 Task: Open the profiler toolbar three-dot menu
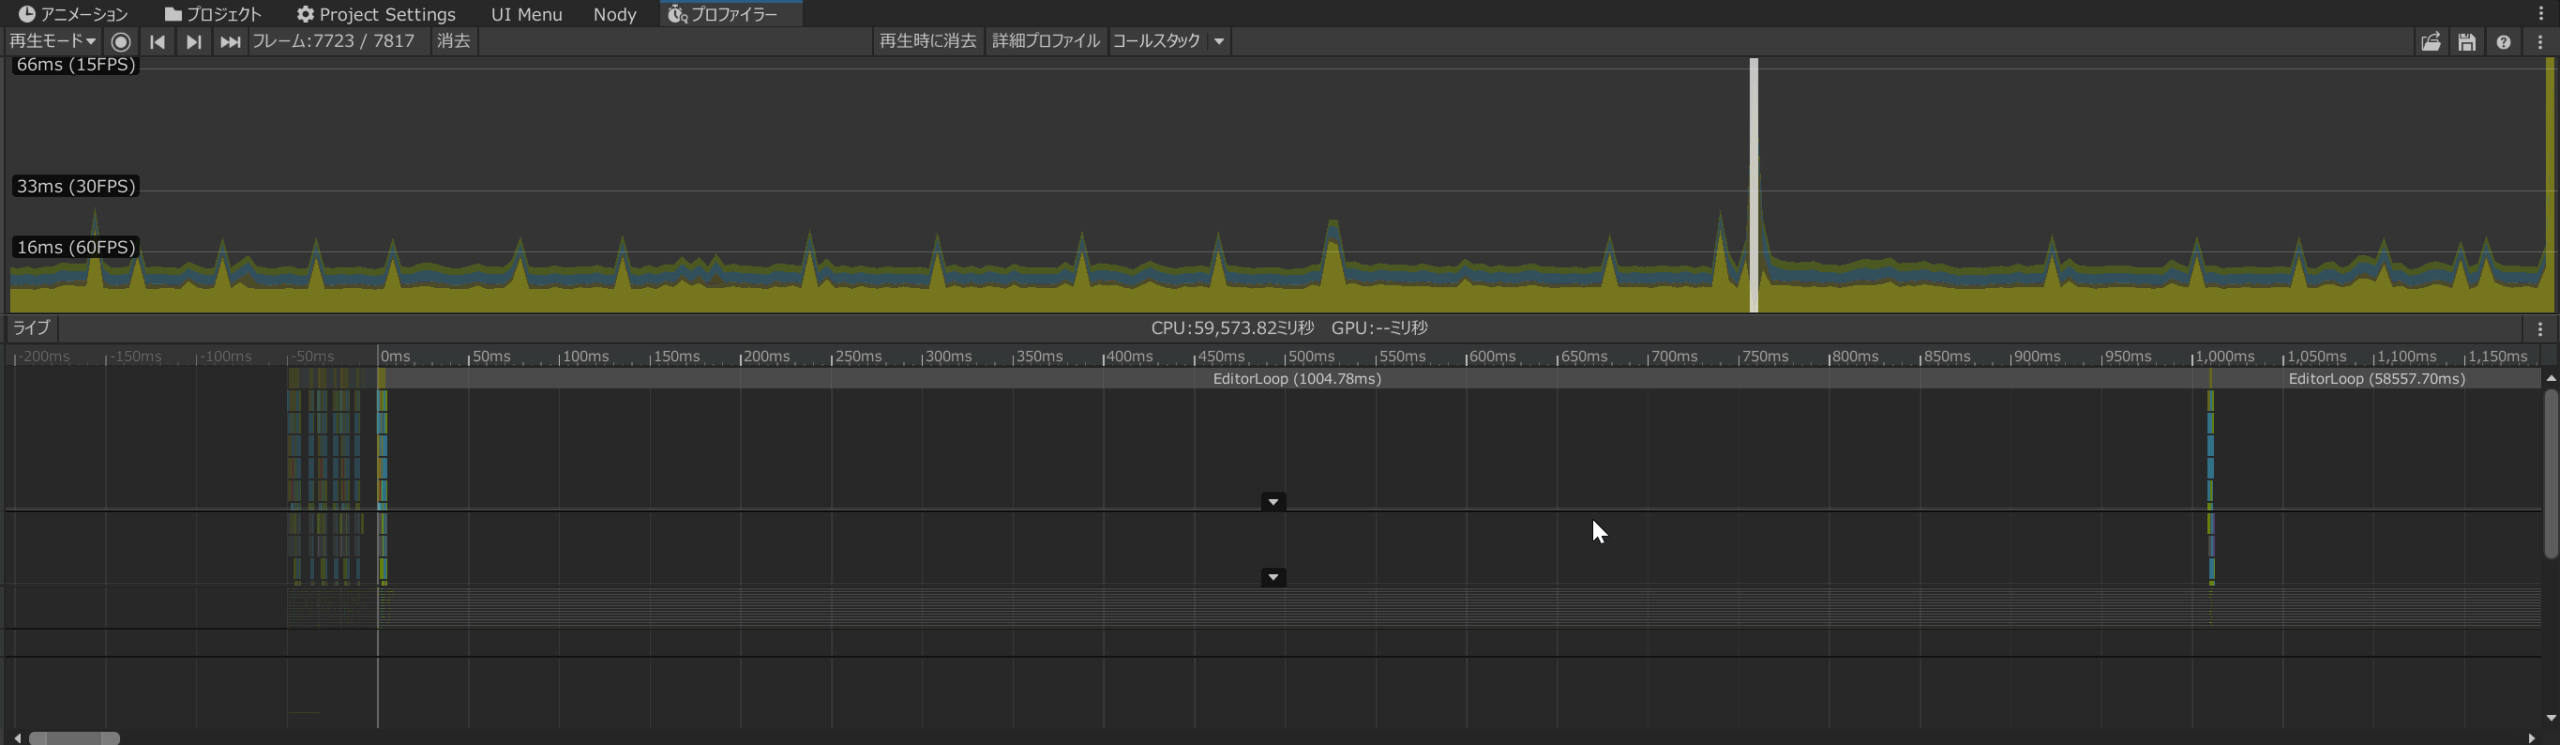pos(2540,42)
